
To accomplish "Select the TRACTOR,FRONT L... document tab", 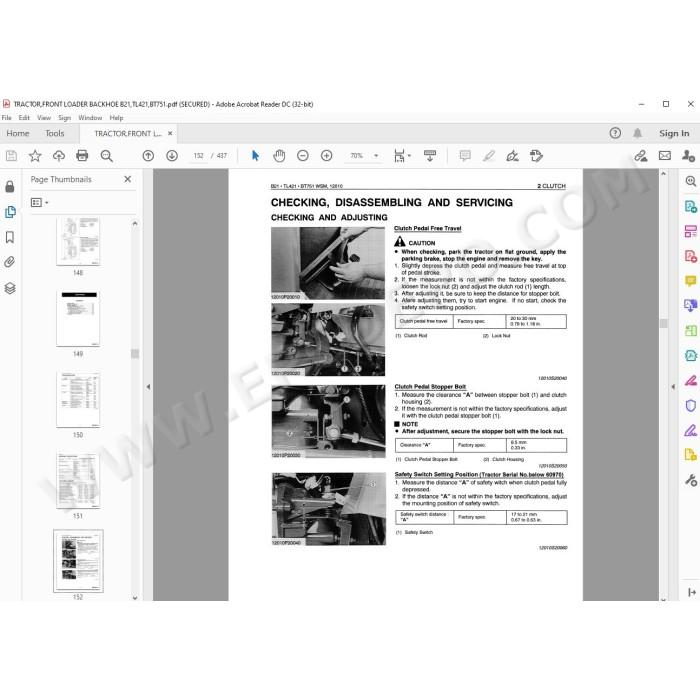I will point(128,133).
